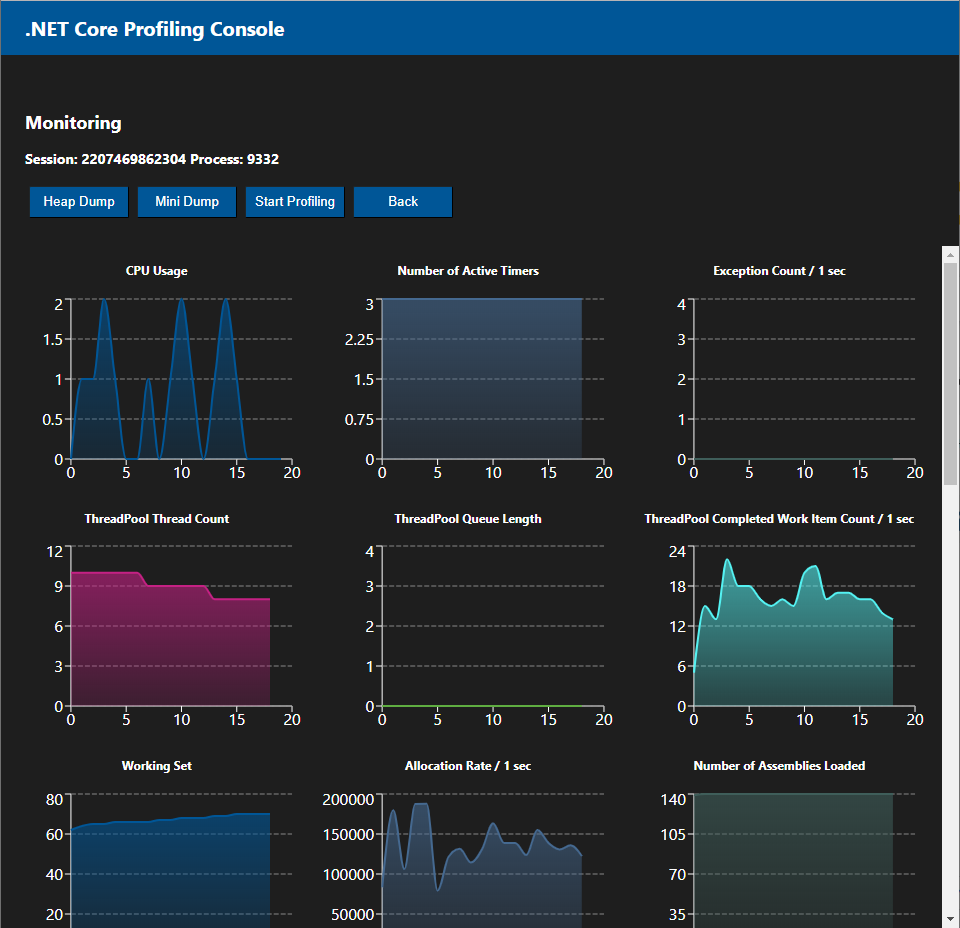Select ThreadPool Completed Work Item Count title
The height and width of the screenshot is (928, 960).
[779, 519]
